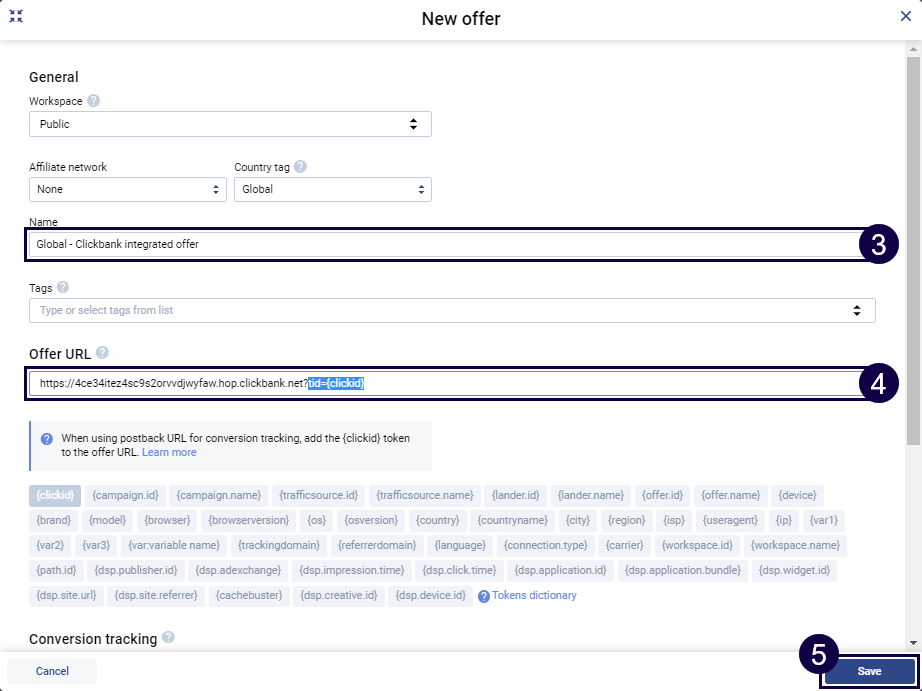Click the collapse window icon in top-left

16,17
